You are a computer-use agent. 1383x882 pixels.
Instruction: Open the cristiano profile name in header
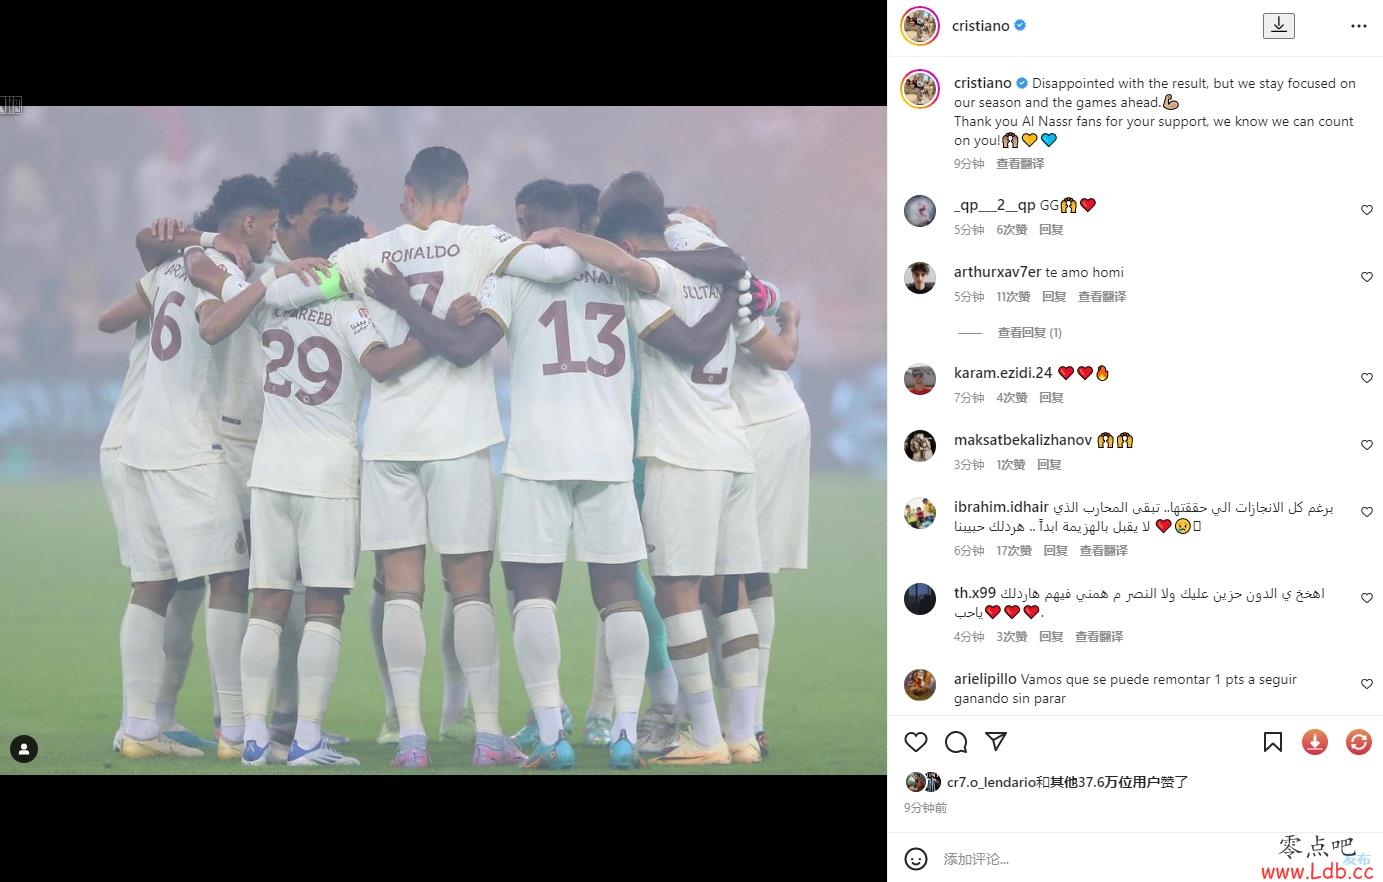coord(980,26)
